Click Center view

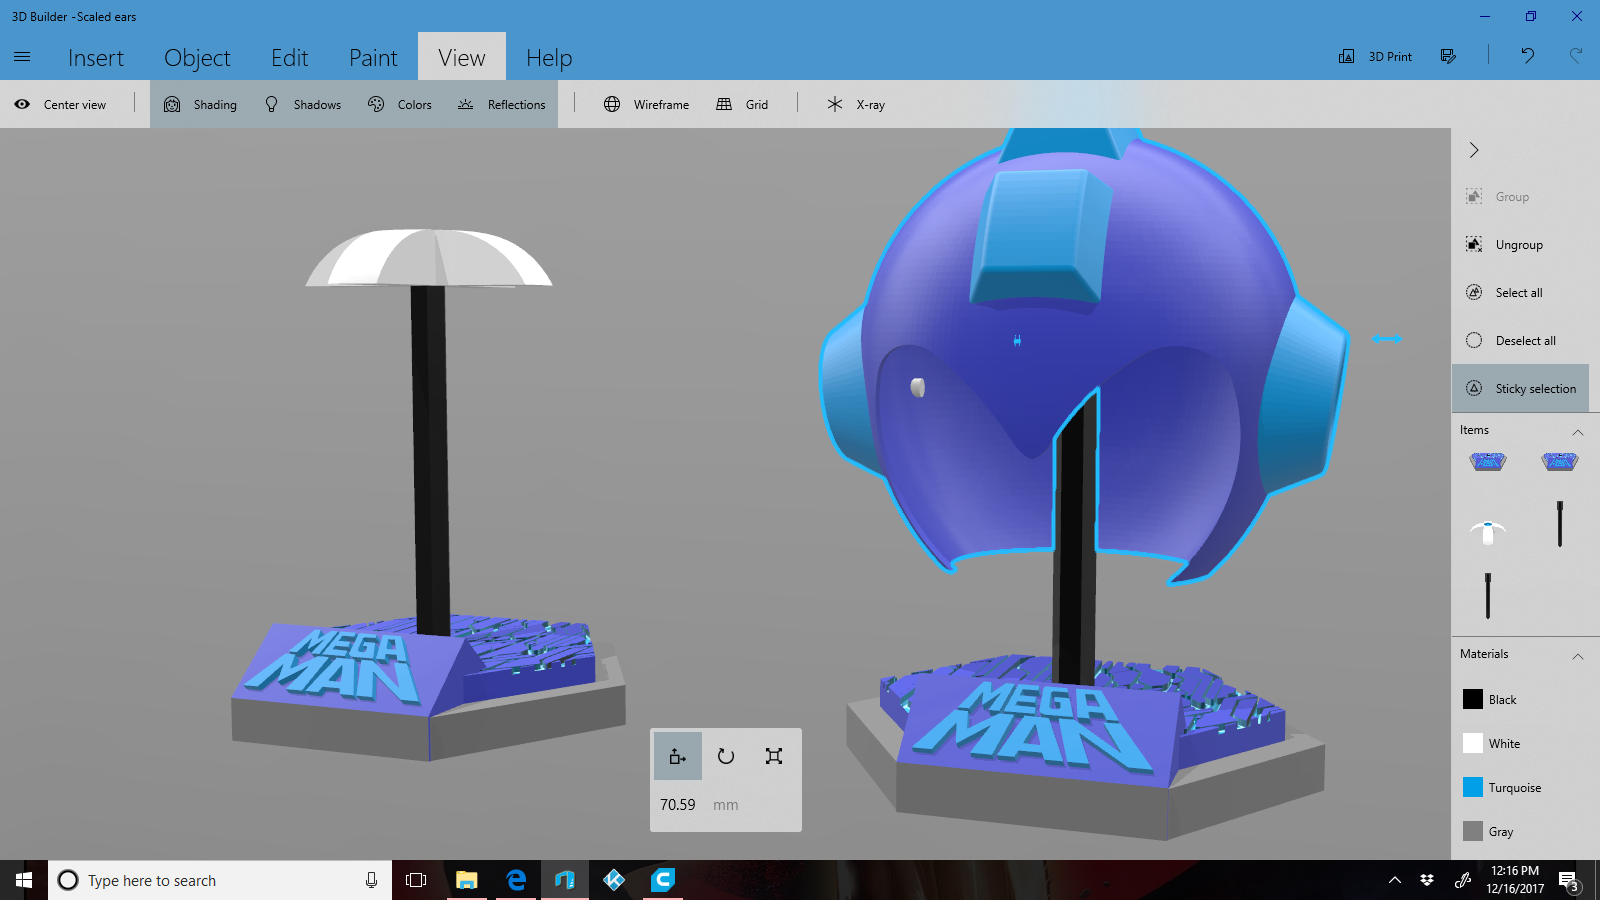(61, 104)
